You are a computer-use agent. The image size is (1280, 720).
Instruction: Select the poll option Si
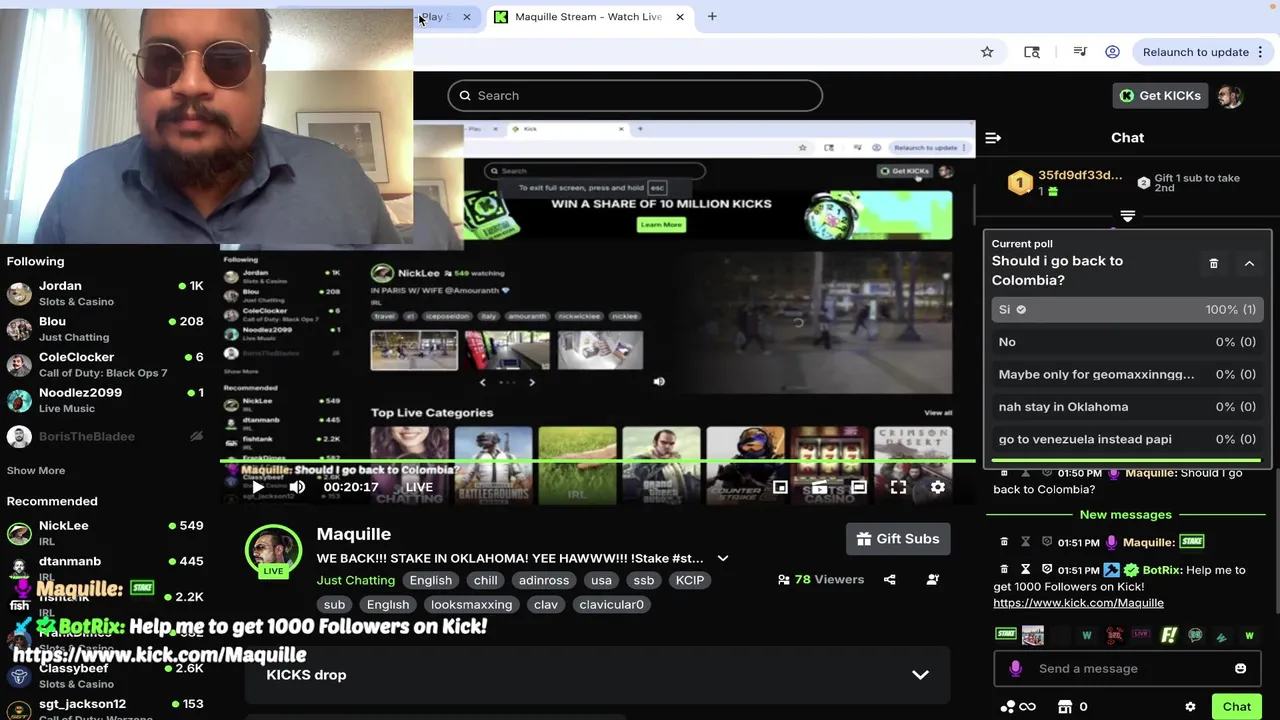point(1127,310)
